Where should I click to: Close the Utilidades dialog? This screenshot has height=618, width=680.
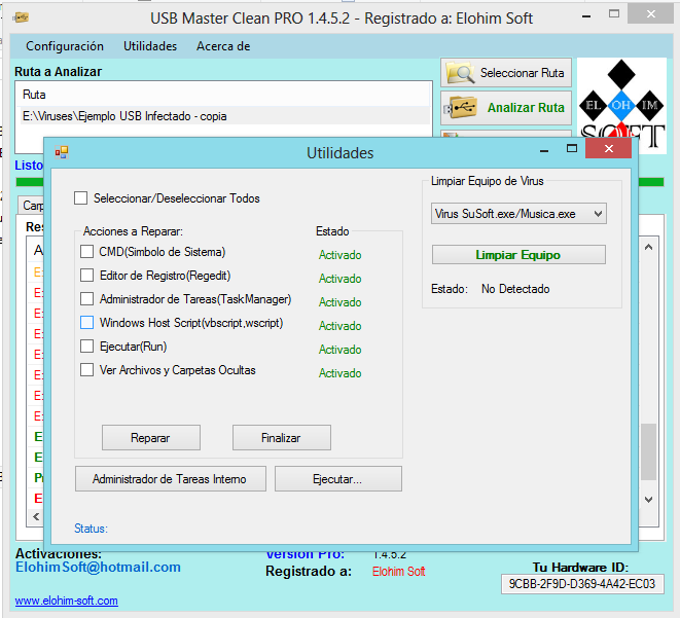click(608, 148)
